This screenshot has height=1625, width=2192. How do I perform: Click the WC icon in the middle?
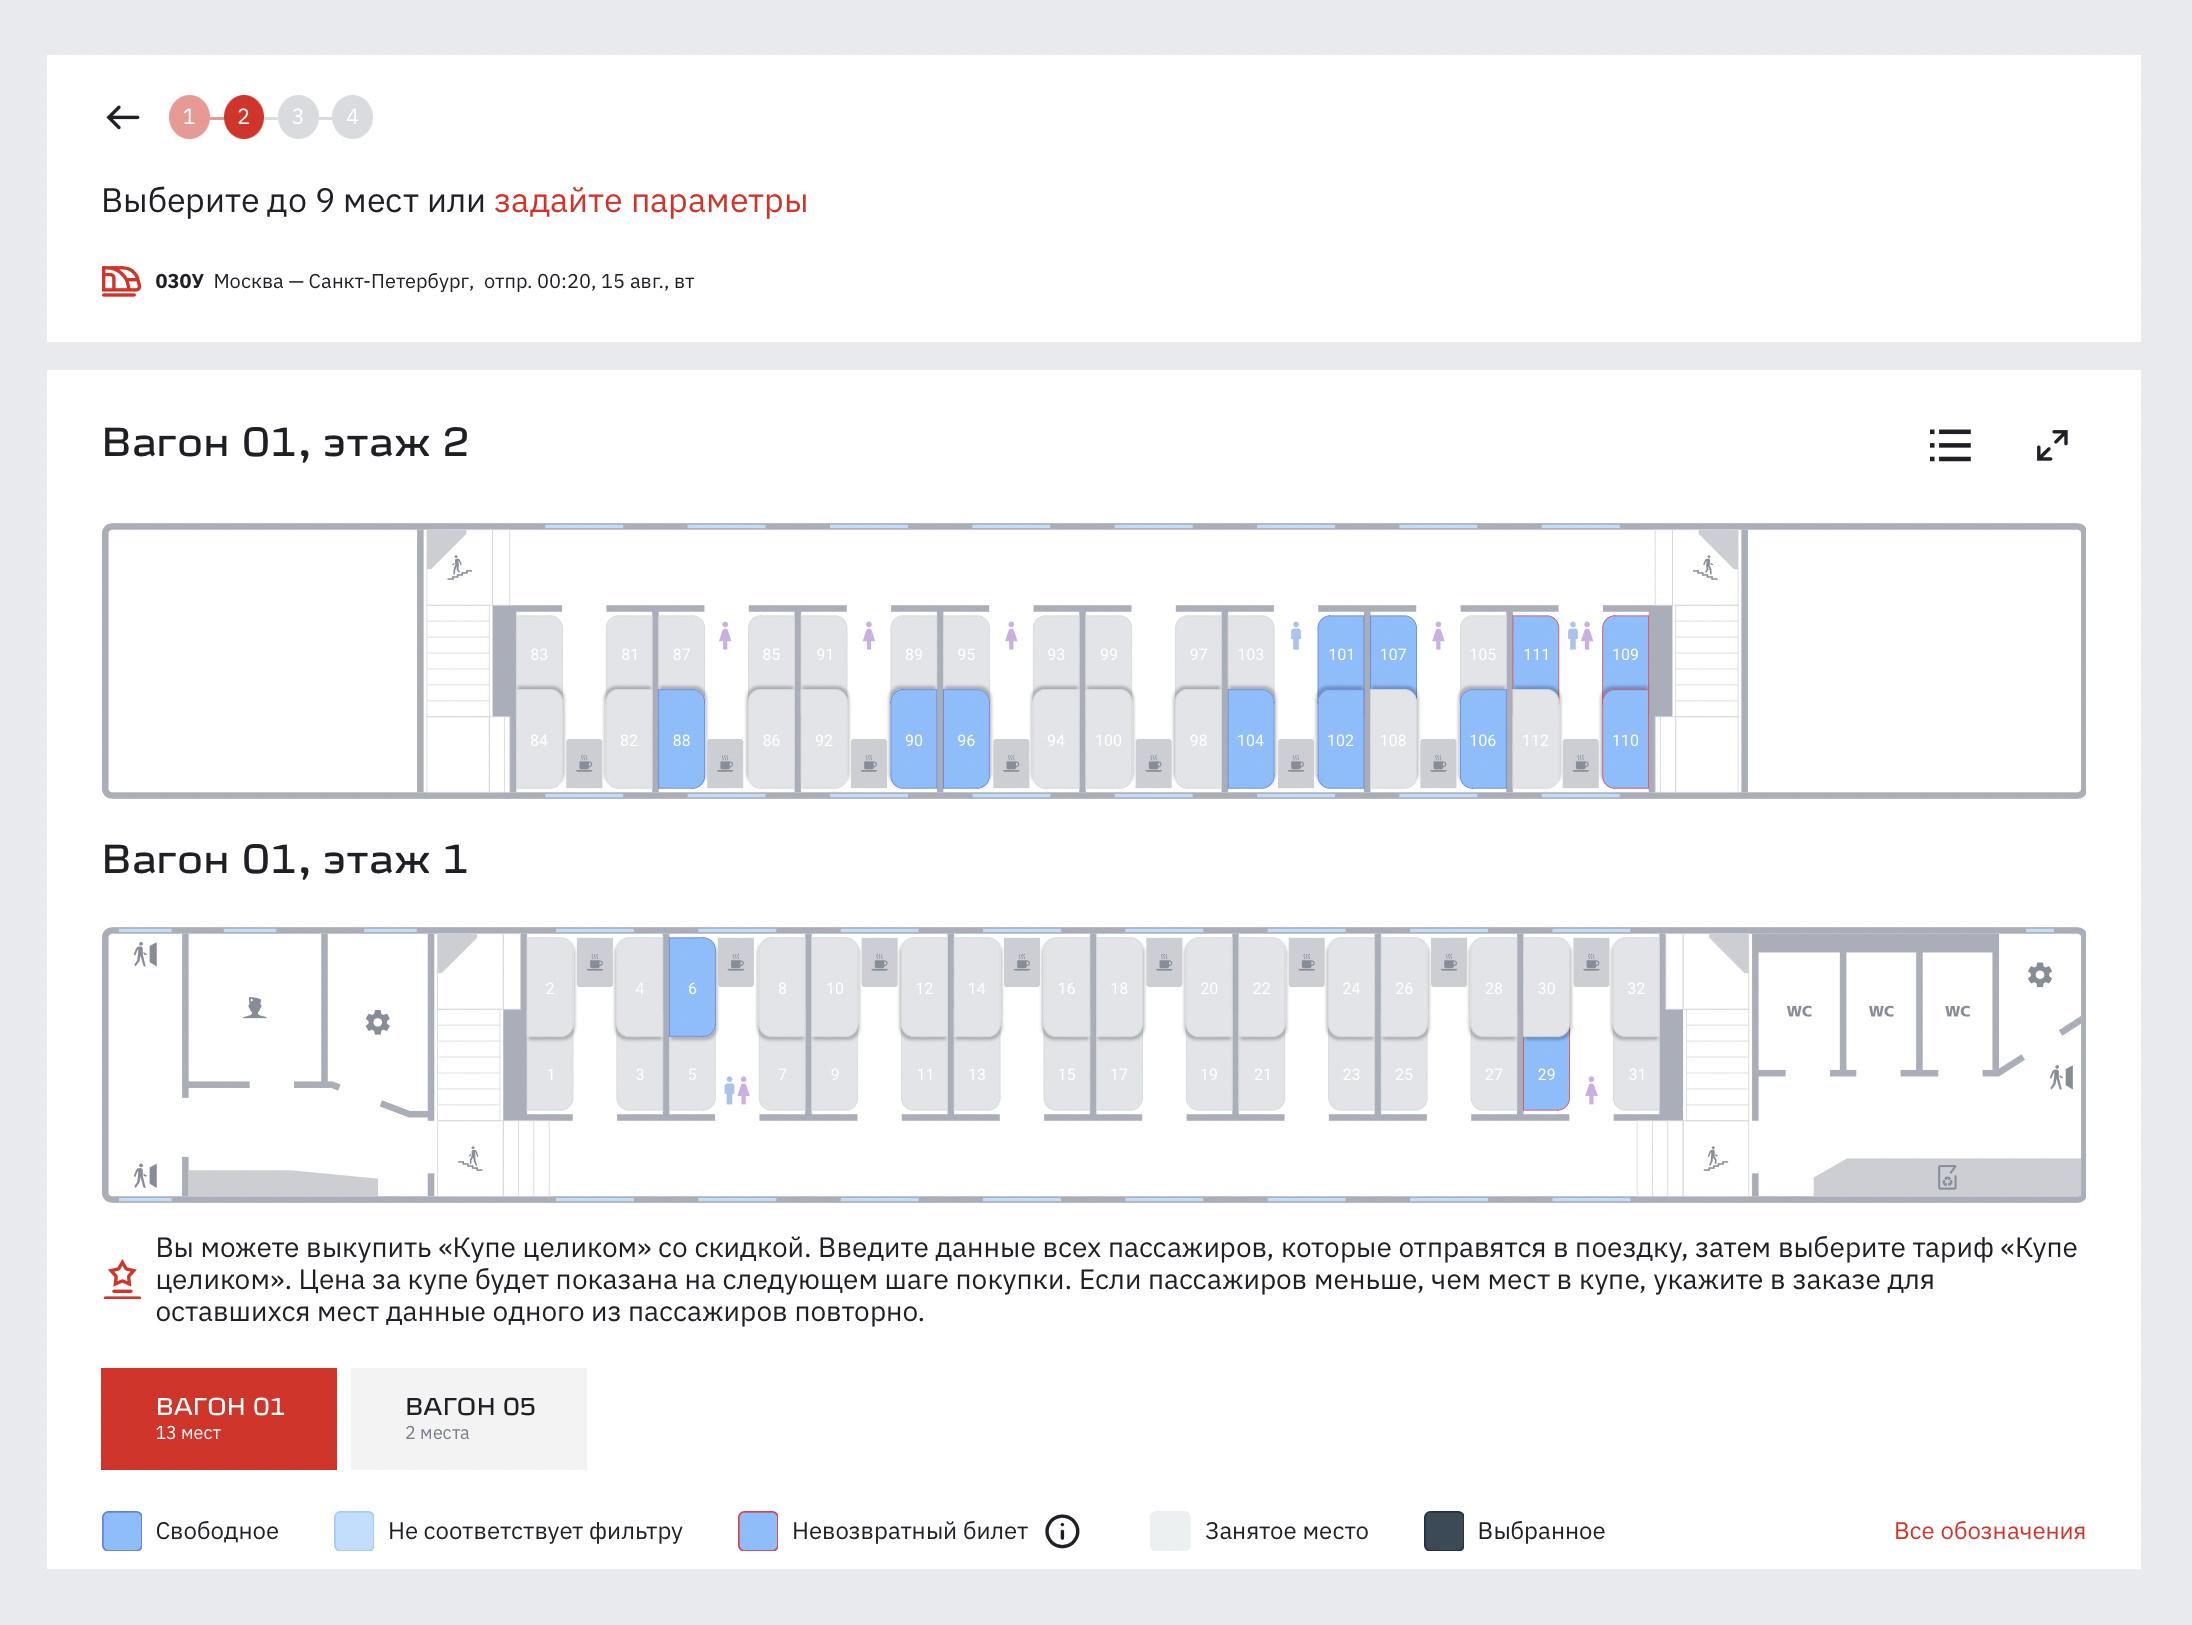[1880, 1011]
